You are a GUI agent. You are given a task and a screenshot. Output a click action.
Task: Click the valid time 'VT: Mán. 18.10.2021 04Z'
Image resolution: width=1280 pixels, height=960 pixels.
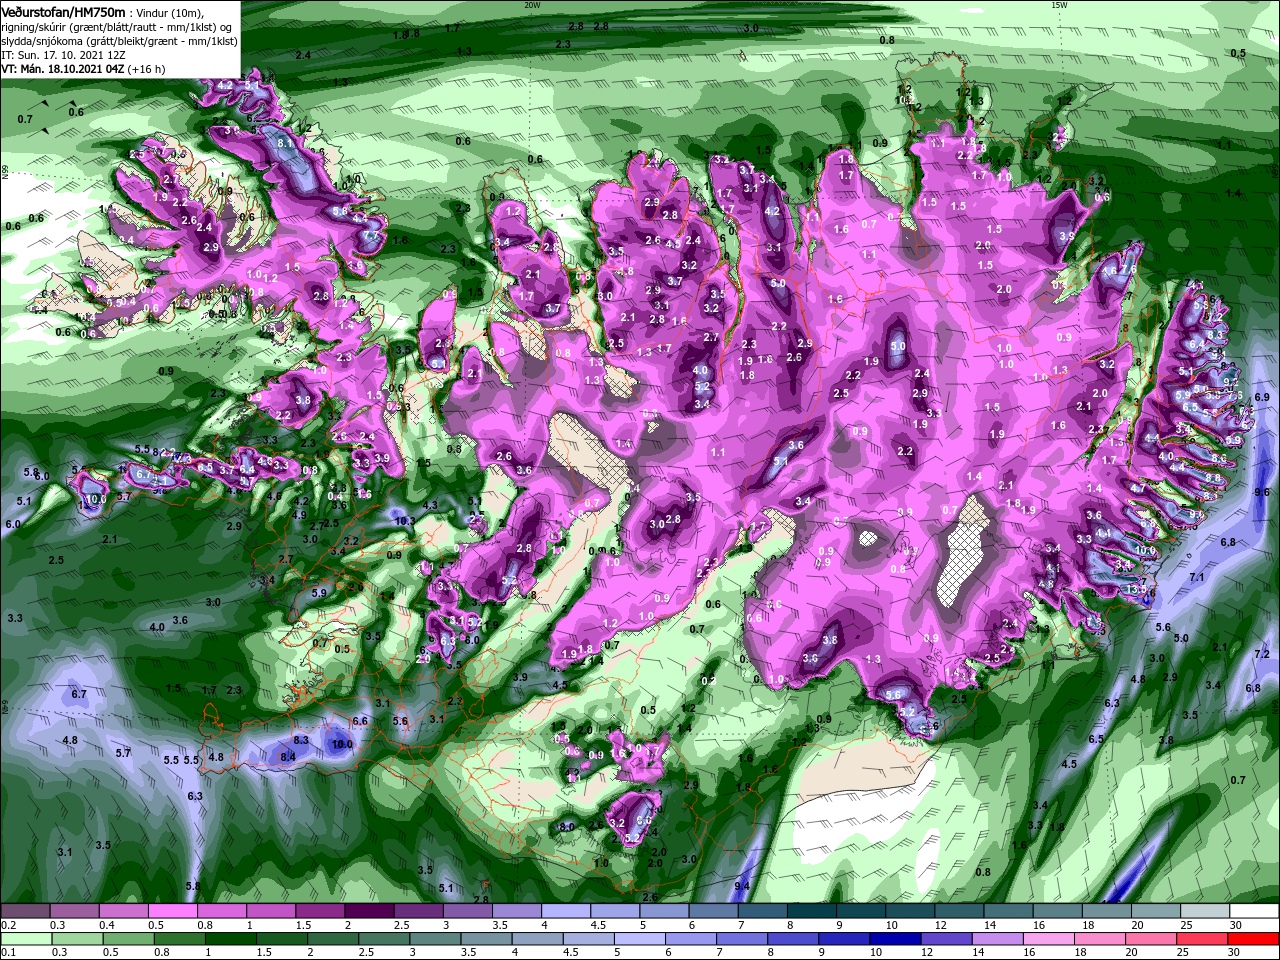coord(62,69)
